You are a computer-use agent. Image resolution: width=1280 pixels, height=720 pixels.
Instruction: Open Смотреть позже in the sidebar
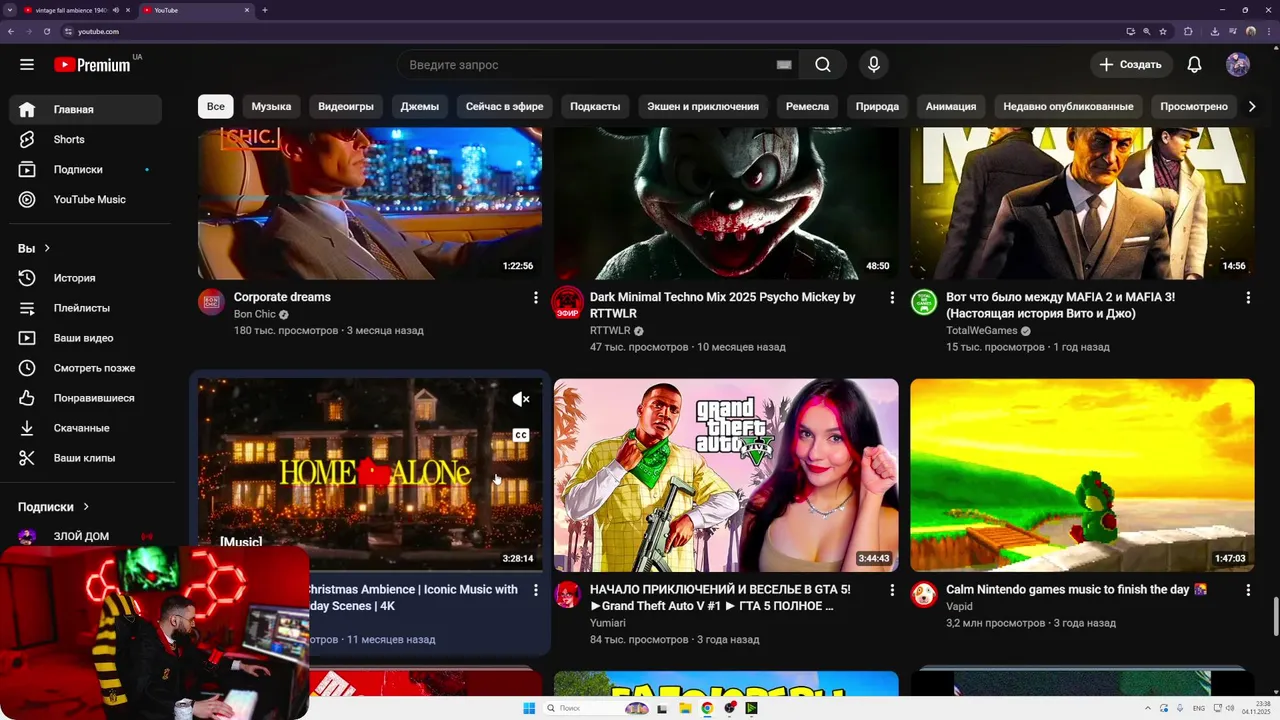[x=85, y=368]
